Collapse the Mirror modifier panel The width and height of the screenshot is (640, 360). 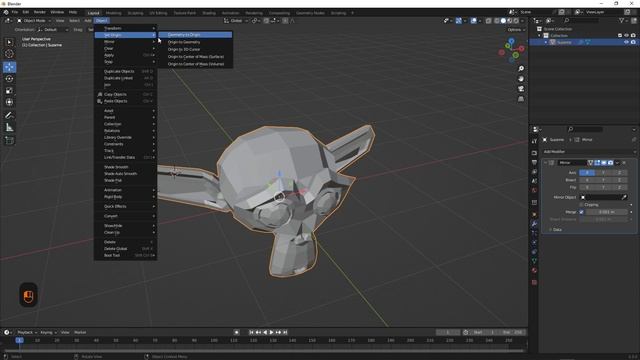(545, 162)
